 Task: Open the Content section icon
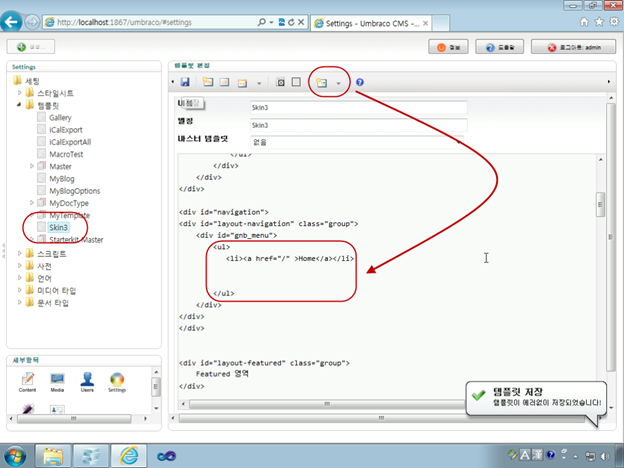(x=27, y=382)
